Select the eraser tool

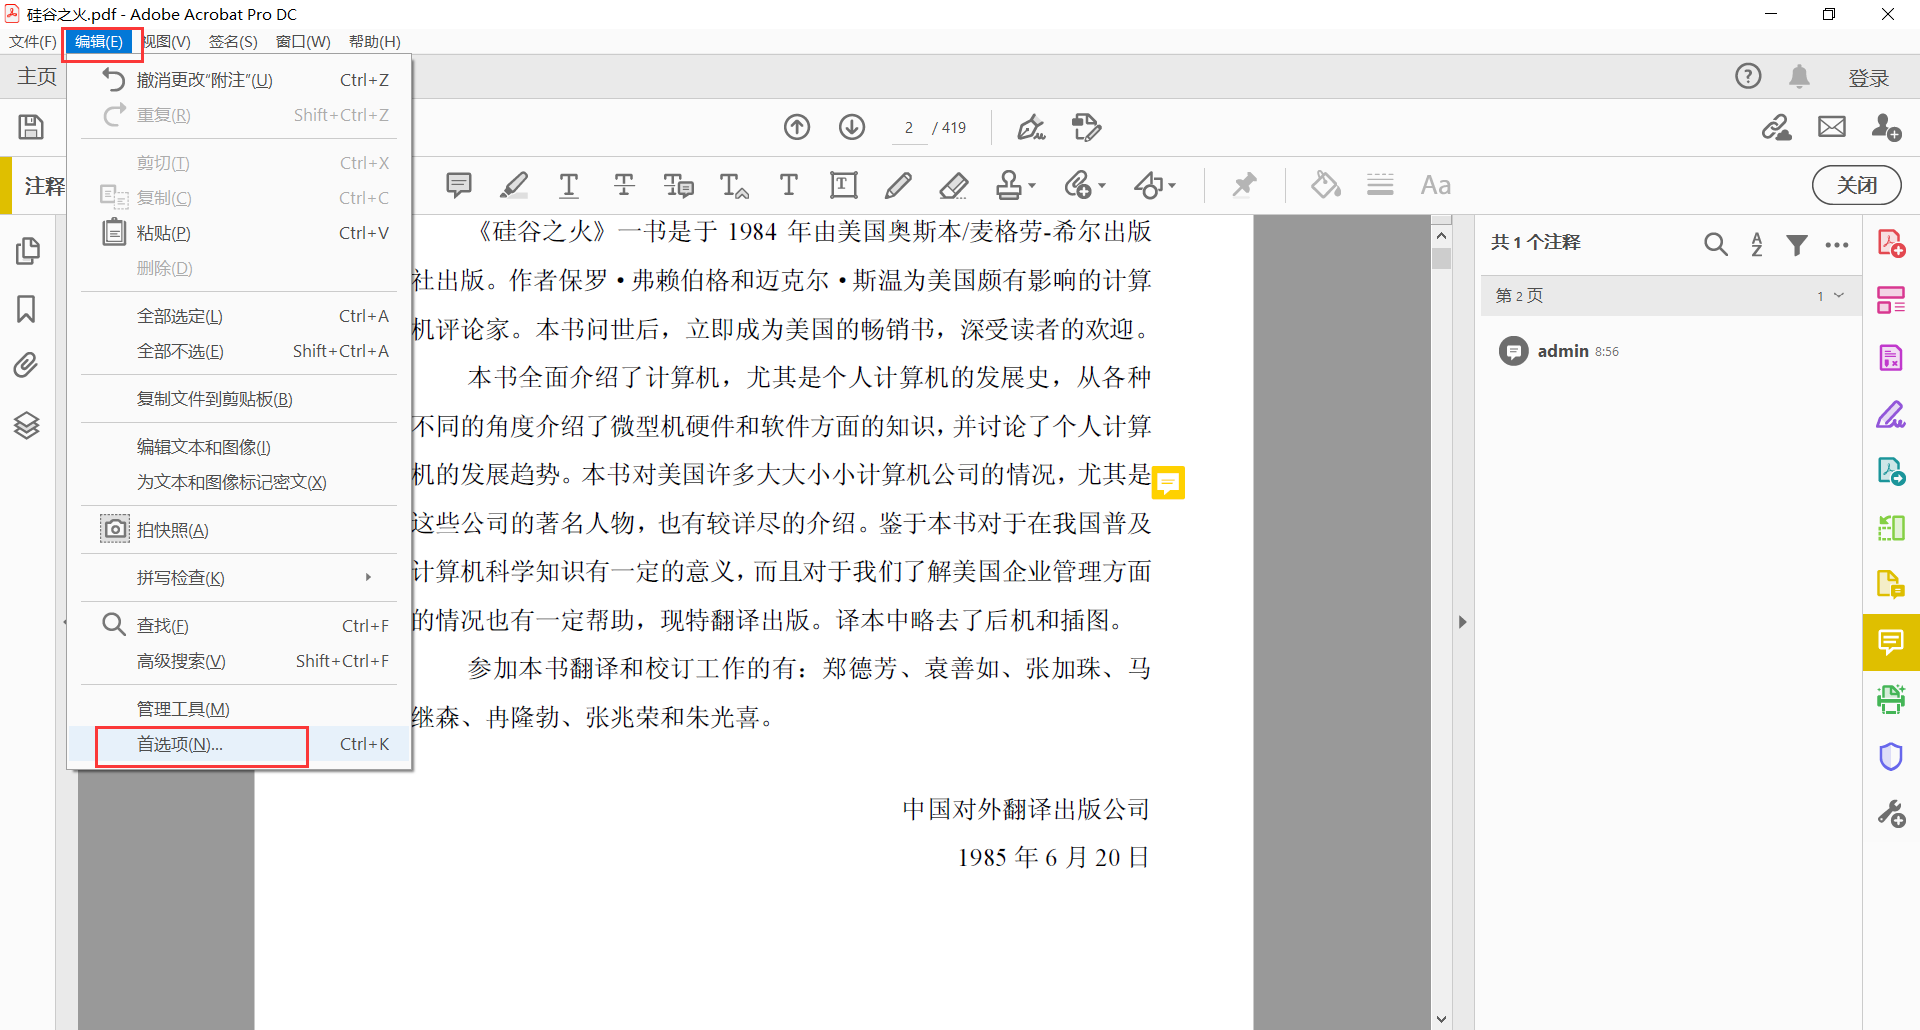pos(954,185)
